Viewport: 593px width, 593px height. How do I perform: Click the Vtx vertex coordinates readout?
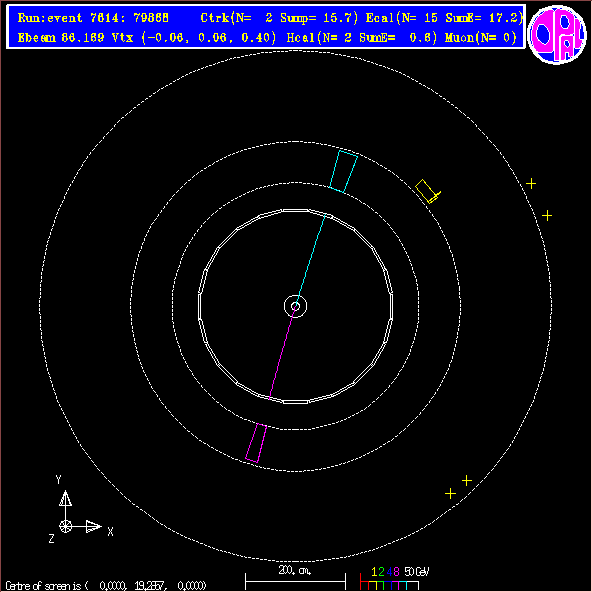(x=194, y=37)
